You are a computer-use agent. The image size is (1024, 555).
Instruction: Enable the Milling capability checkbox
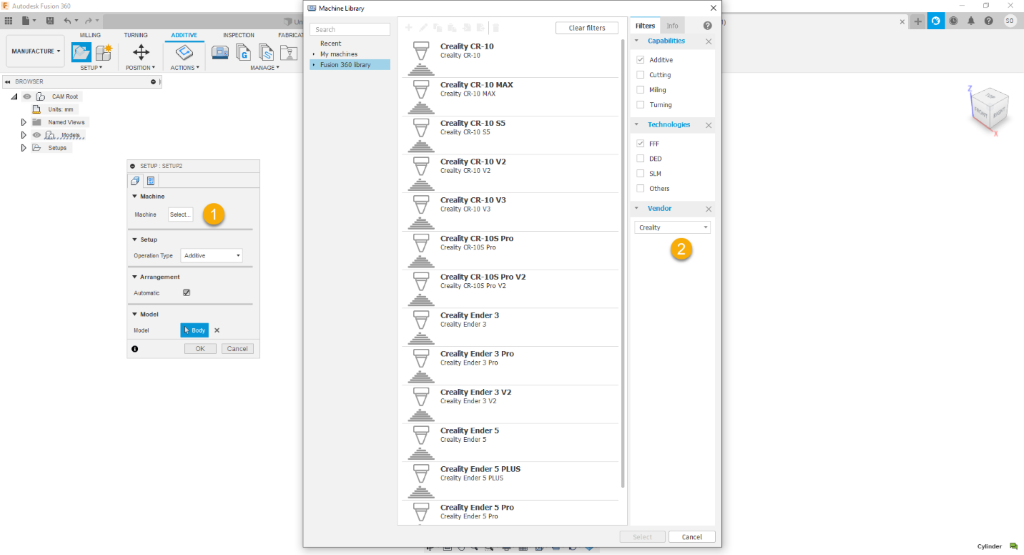point(640,89)
